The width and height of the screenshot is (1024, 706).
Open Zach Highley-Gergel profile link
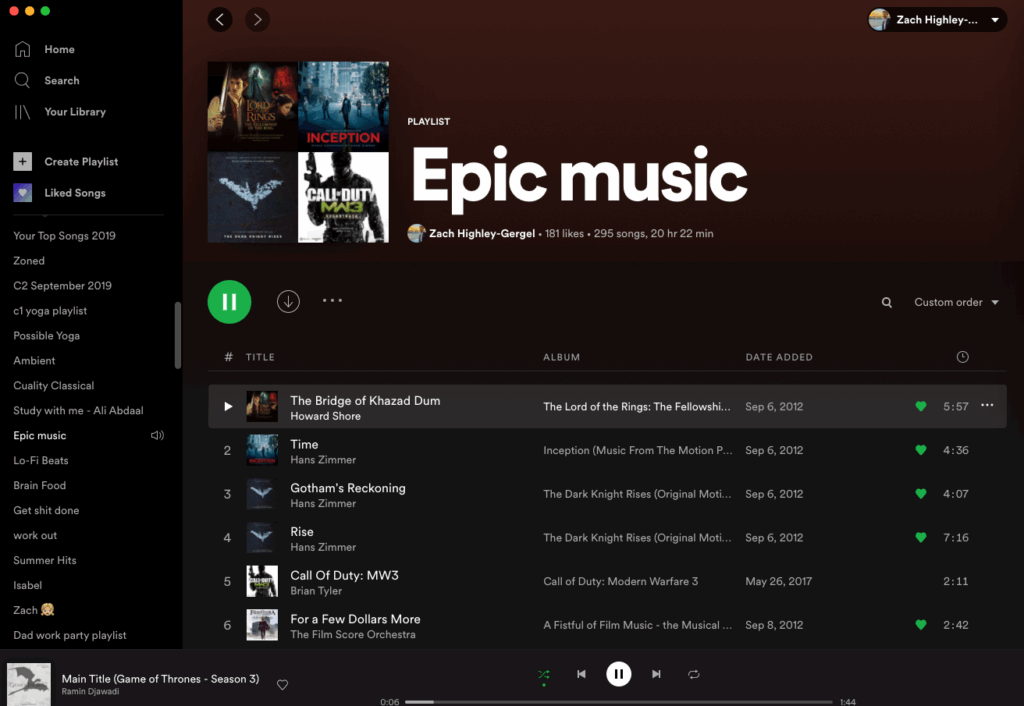(482, 233)
